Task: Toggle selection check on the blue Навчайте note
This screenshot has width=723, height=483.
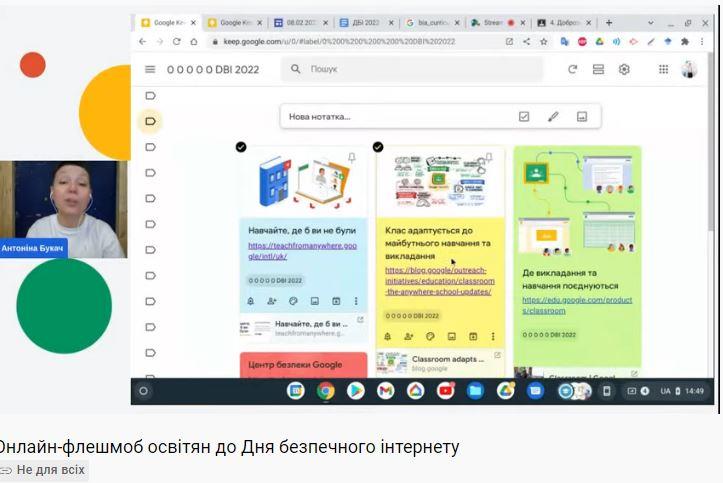Action: [x=241, y=147]
